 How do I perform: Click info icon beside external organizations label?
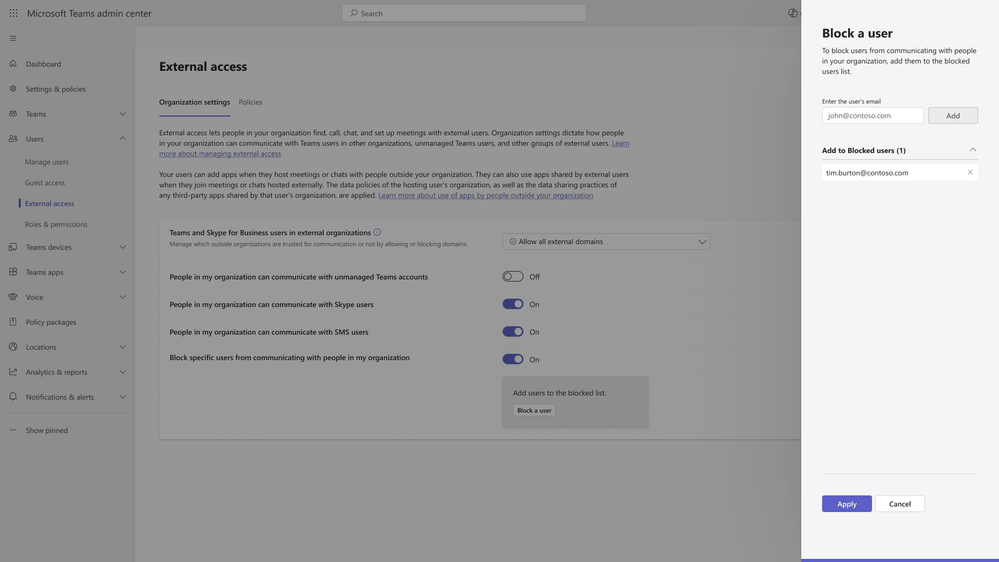(x=377, y=233)
